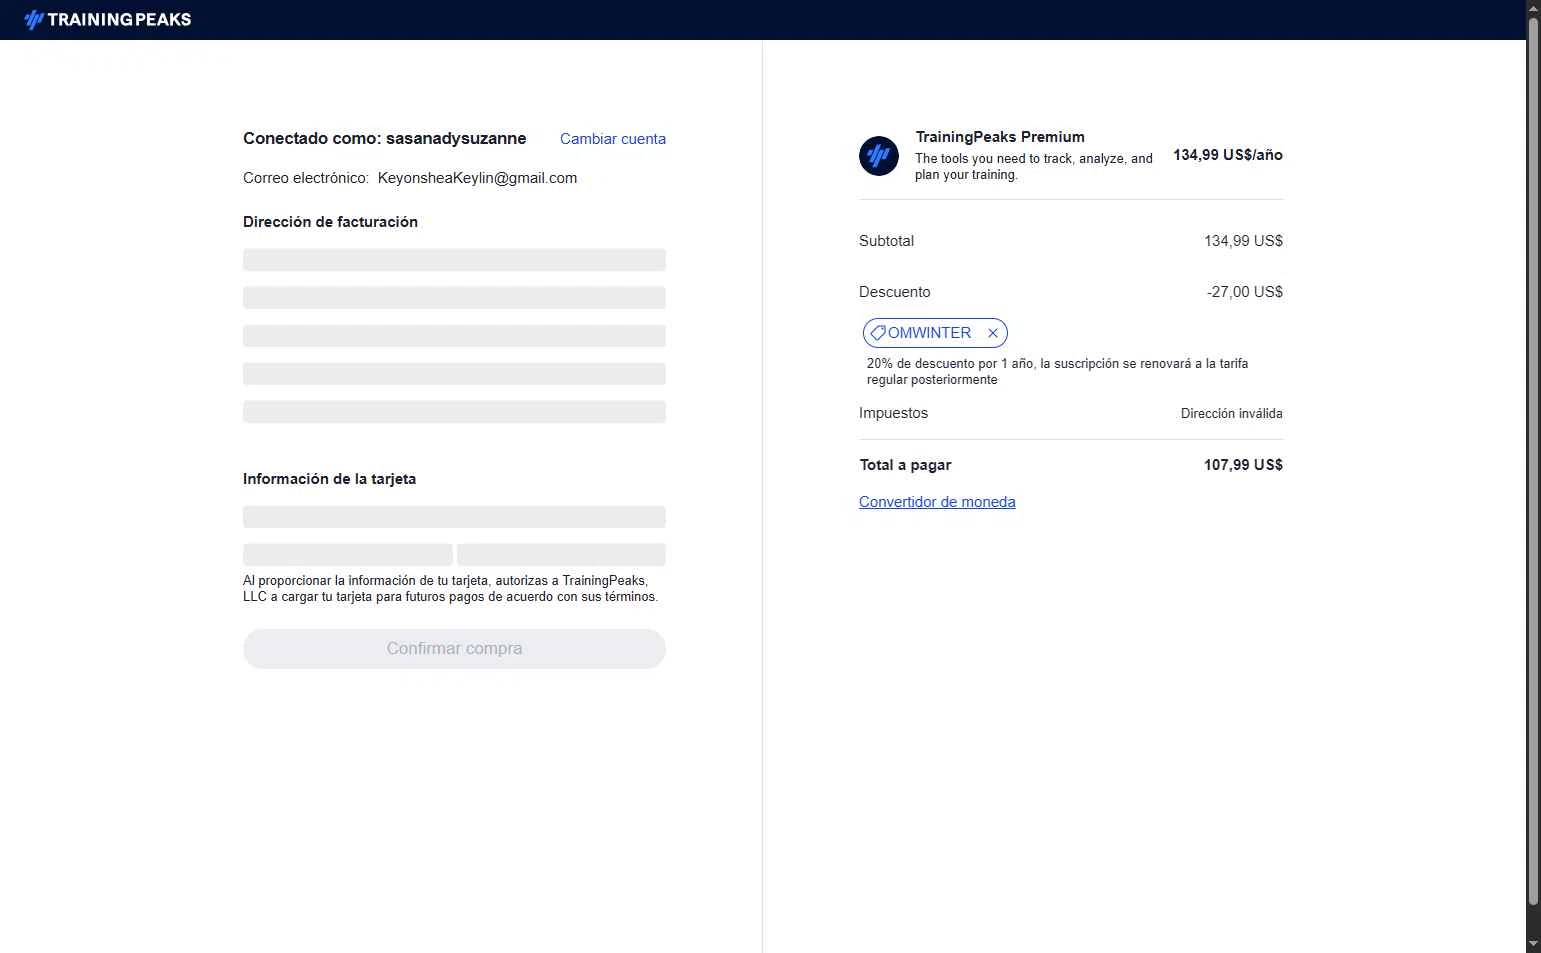Click the product description "The tools you need"
The image size is (1541, 953).
pos(1034,167)
